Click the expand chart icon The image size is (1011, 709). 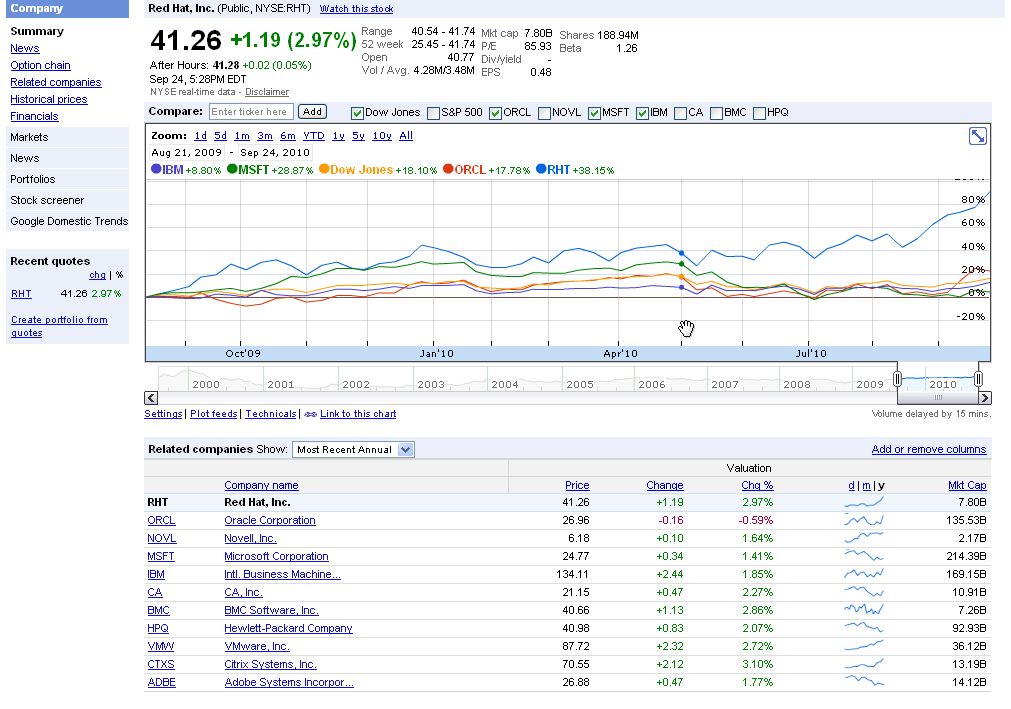coord(978,136)
